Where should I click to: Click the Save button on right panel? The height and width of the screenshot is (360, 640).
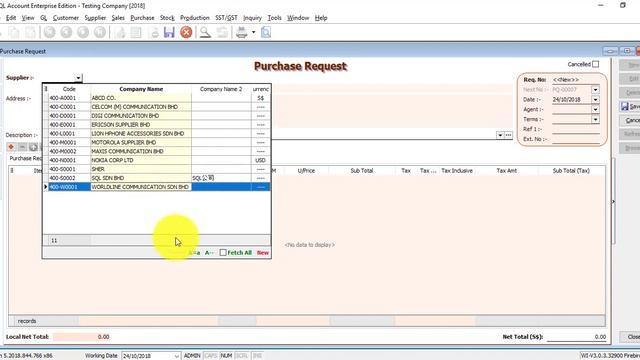pos(630,107)
